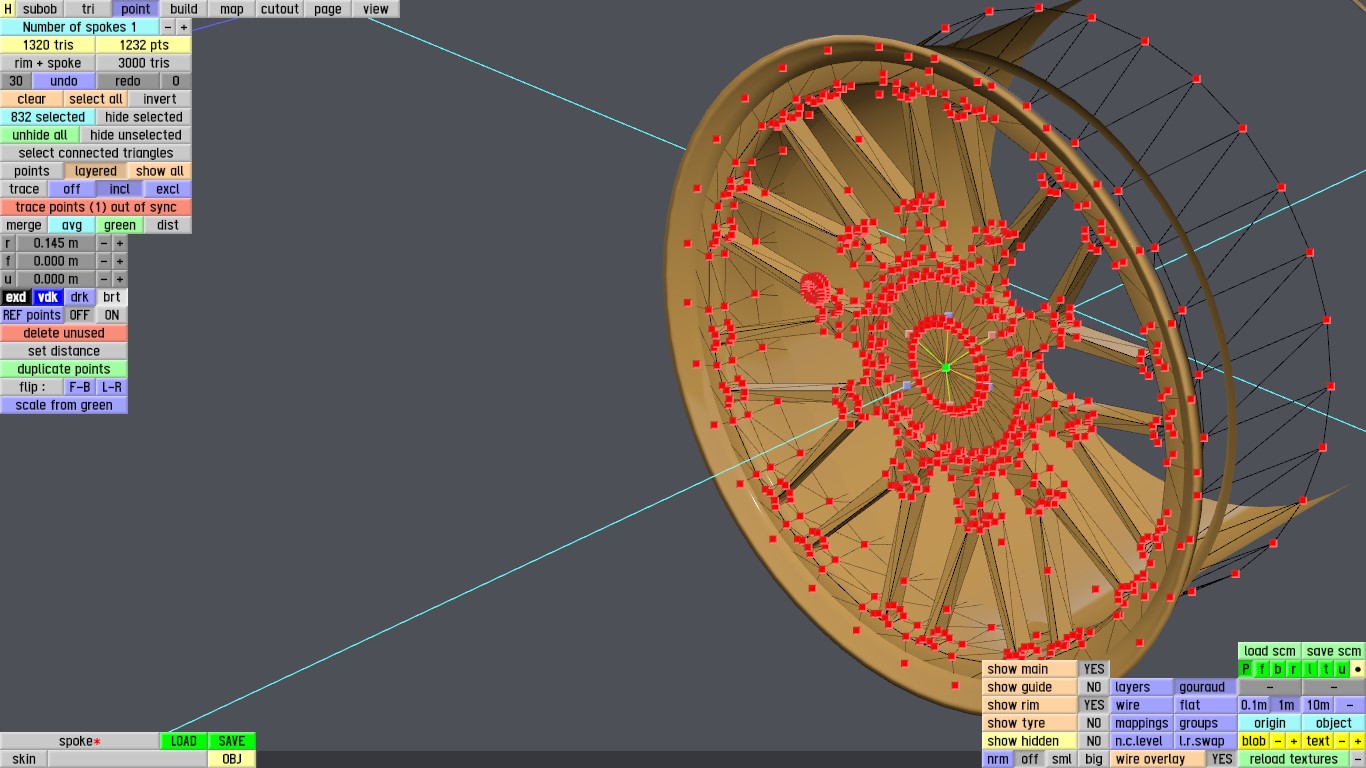Image resolution: width=1366 pixels, height=768 pixels.
Task: Click delete unused
Action: [64, 333]
